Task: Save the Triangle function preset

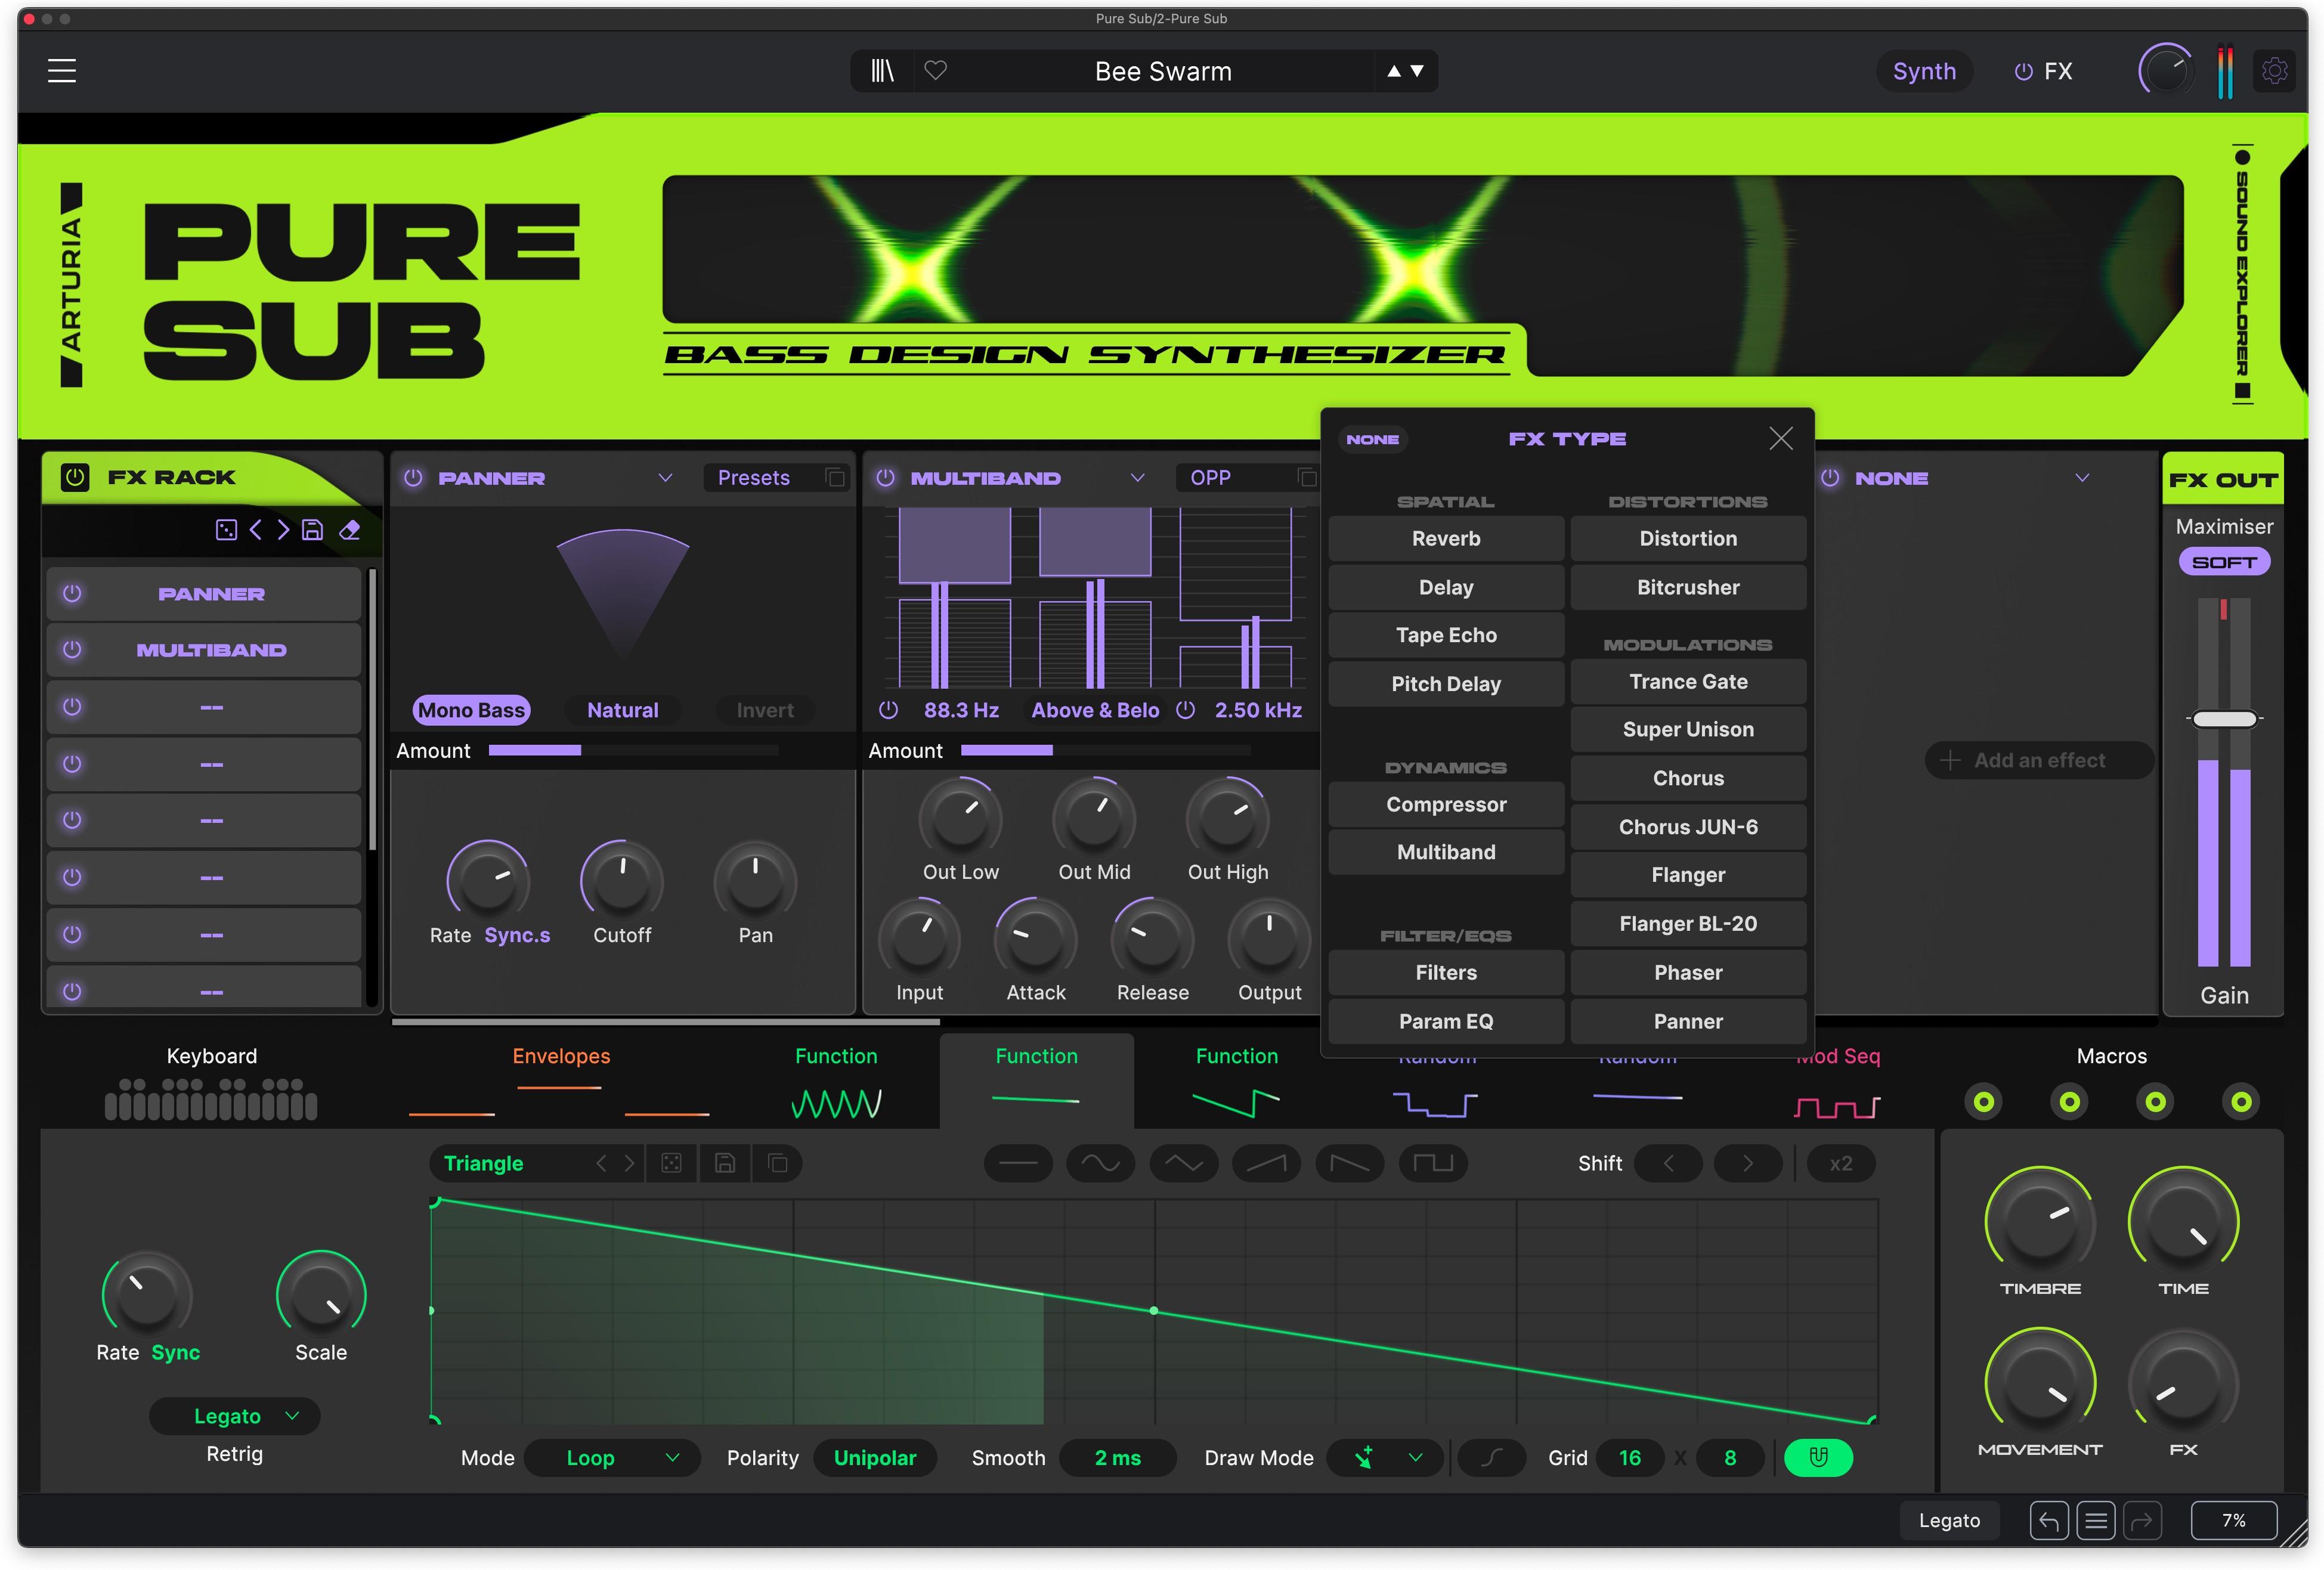Action: pyautogui.click(x=725, y=1163)
